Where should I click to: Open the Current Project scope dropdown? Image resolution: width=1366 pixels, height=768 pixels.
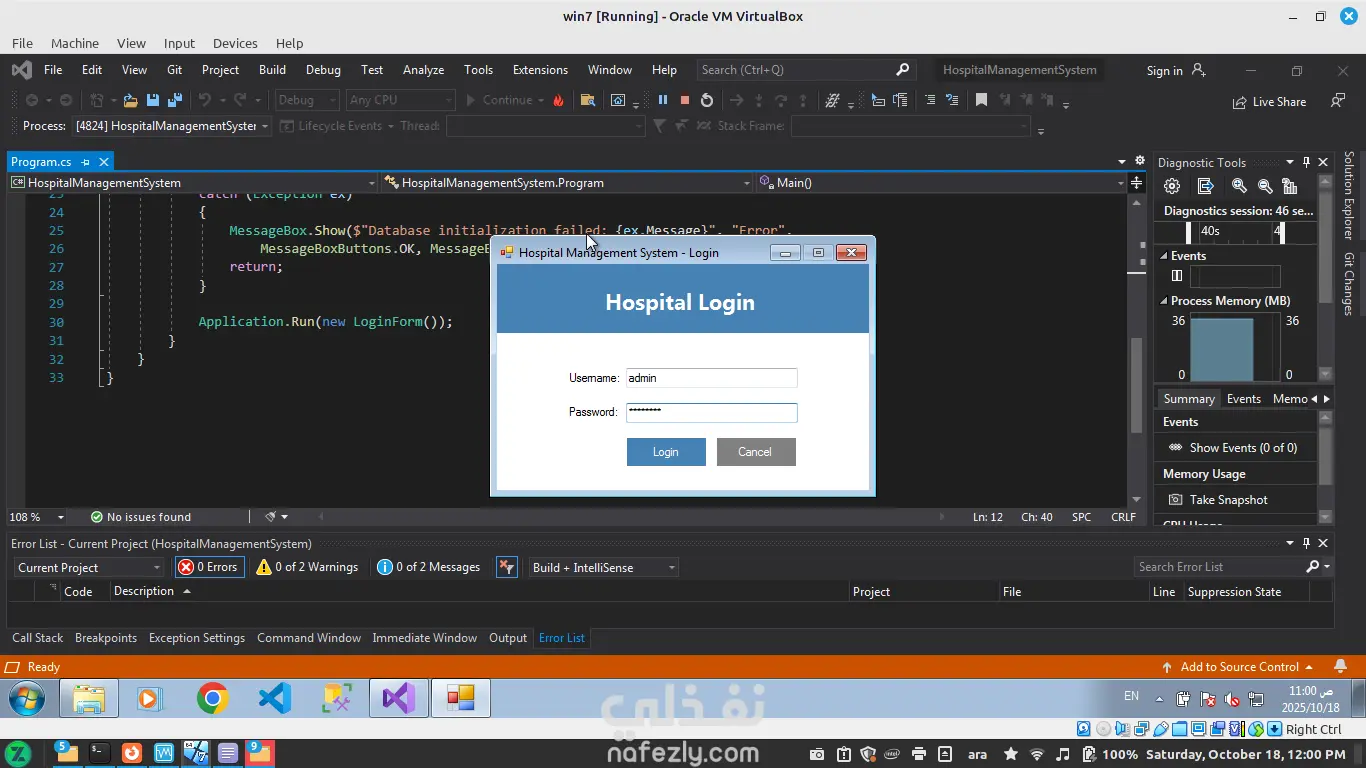pos(88,568)
